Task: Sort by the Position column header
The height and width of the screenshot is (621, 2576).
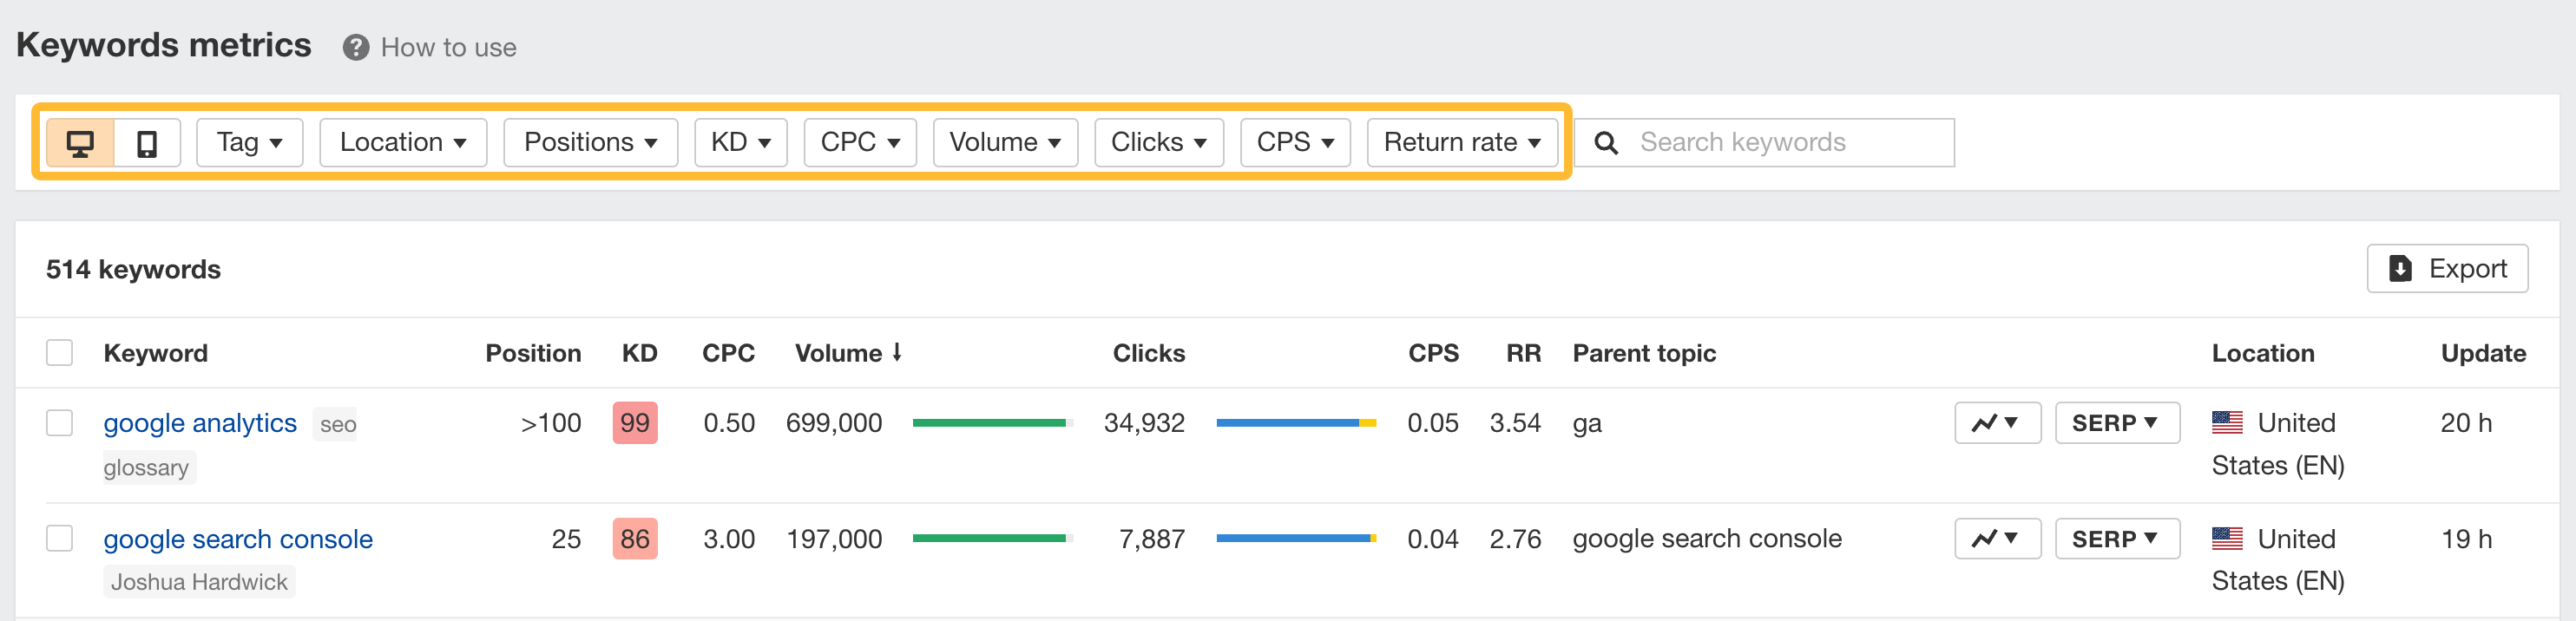Action: (533, 353)
